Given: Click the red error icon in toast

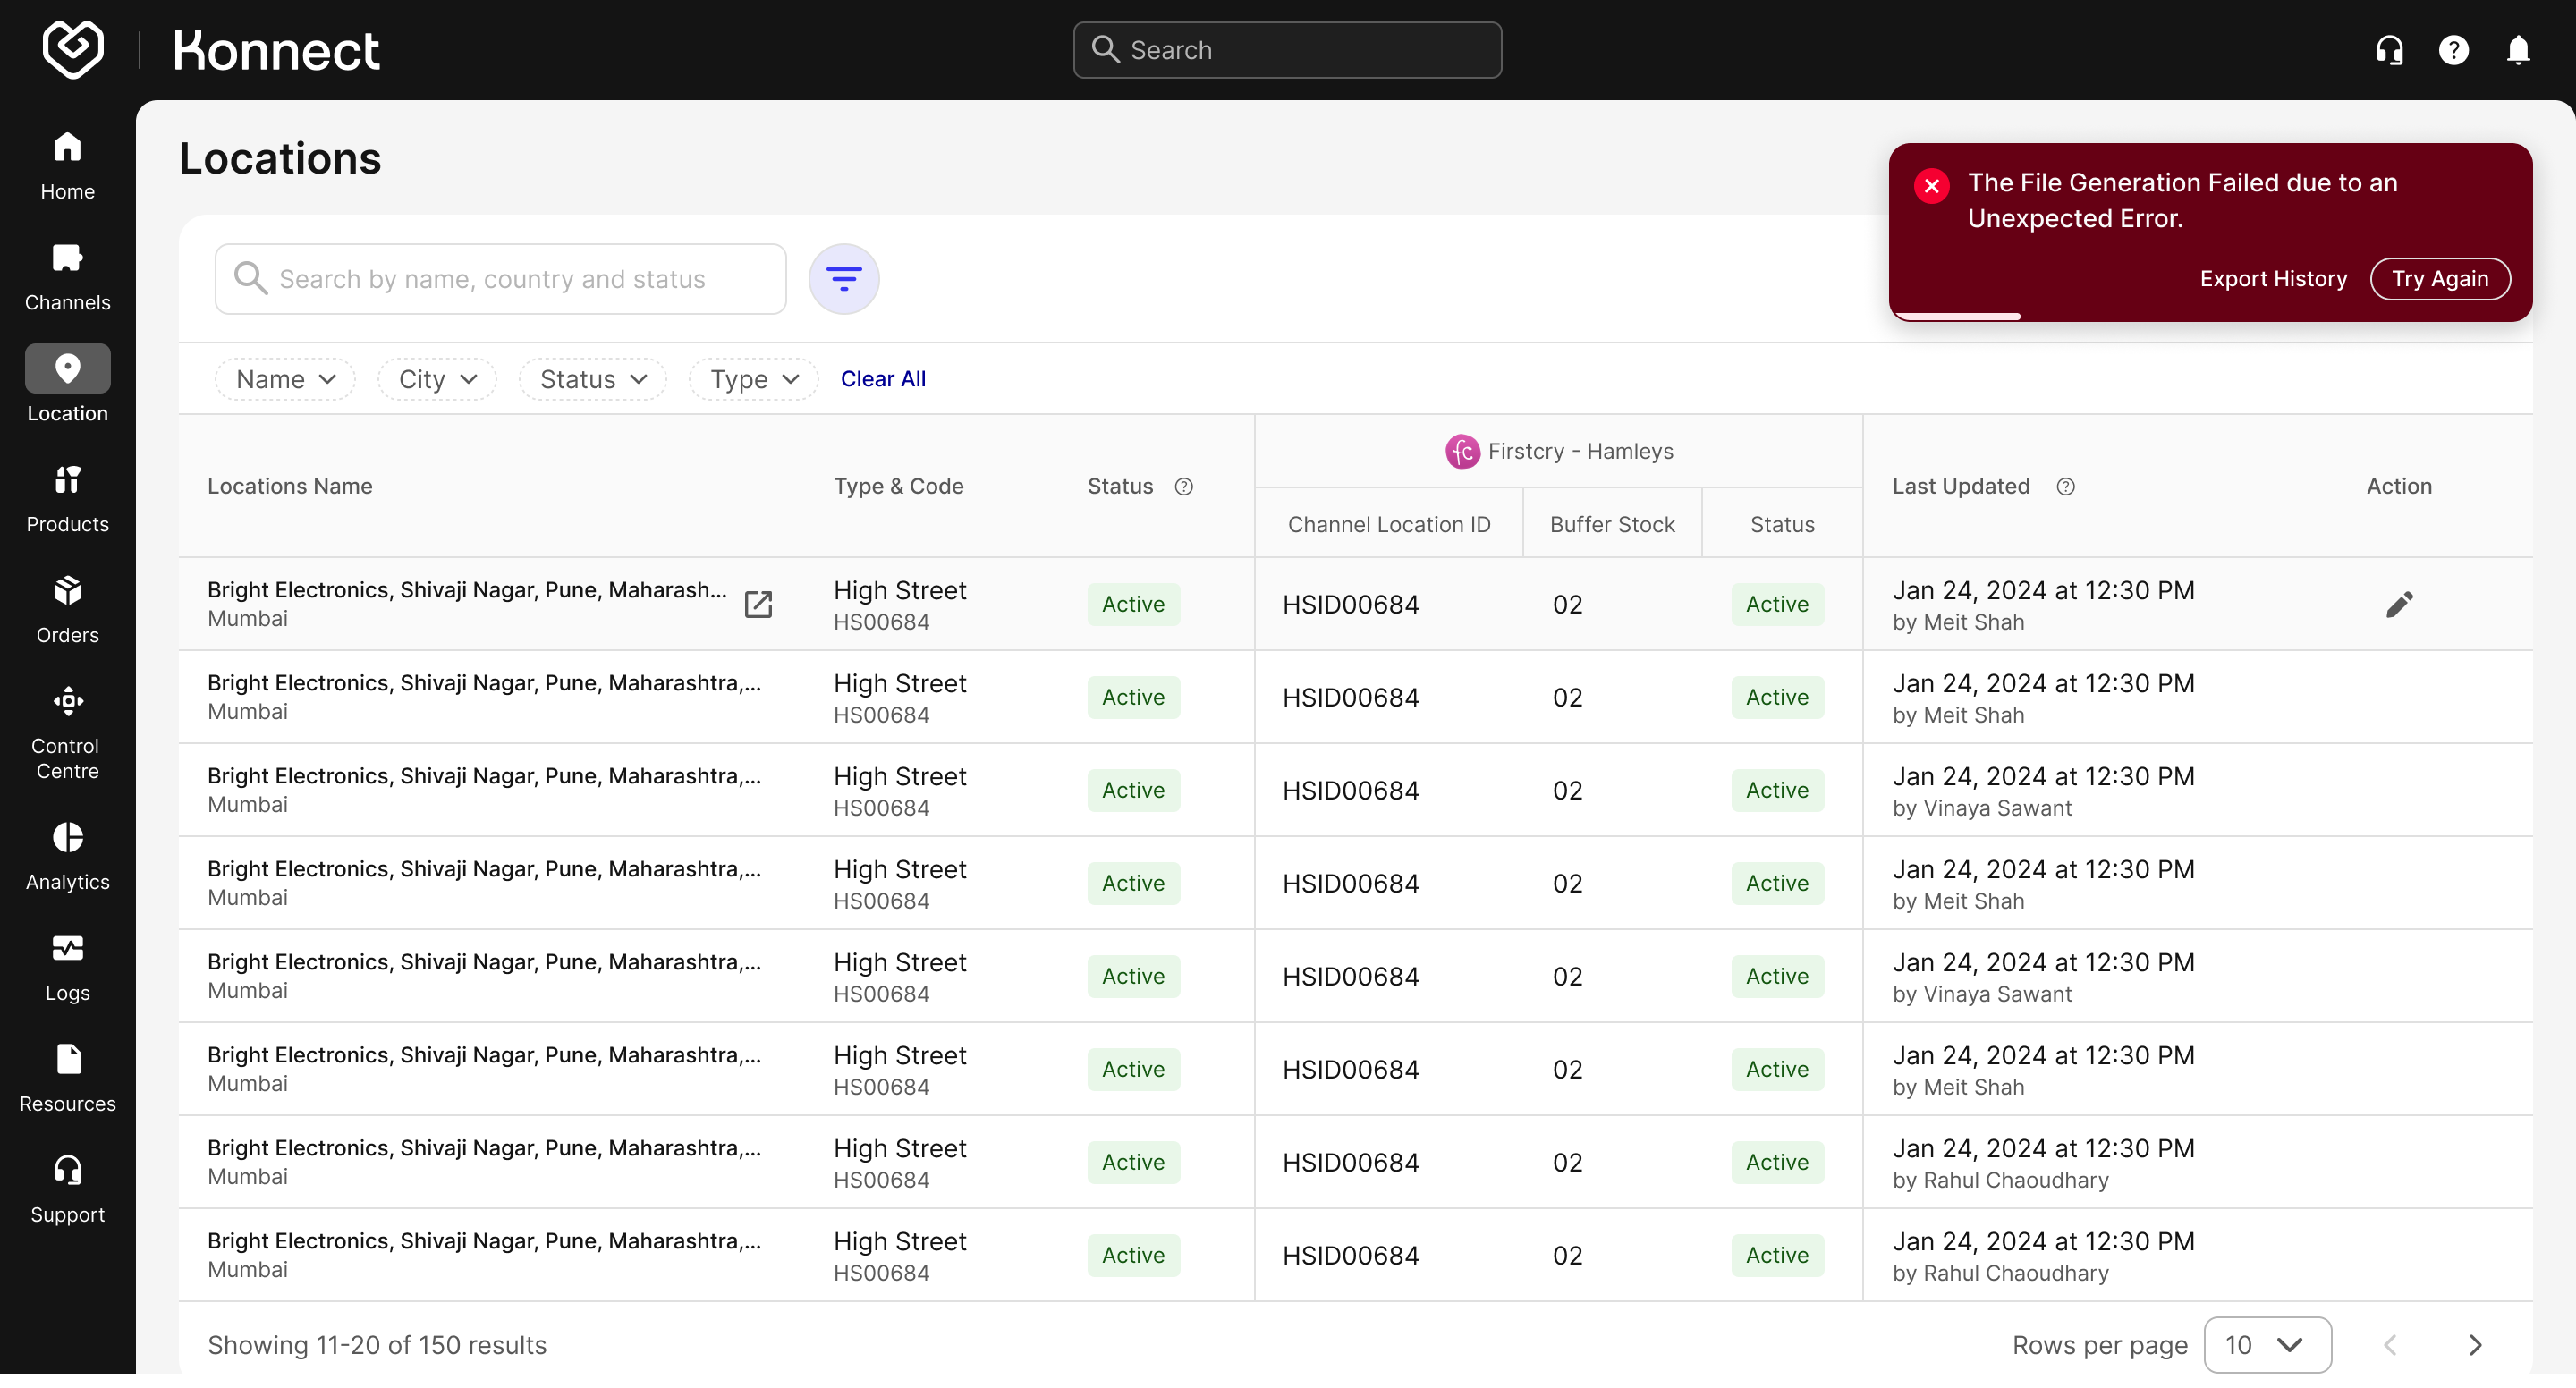Looking at the screenshot, I should (x=1932, y=186).
